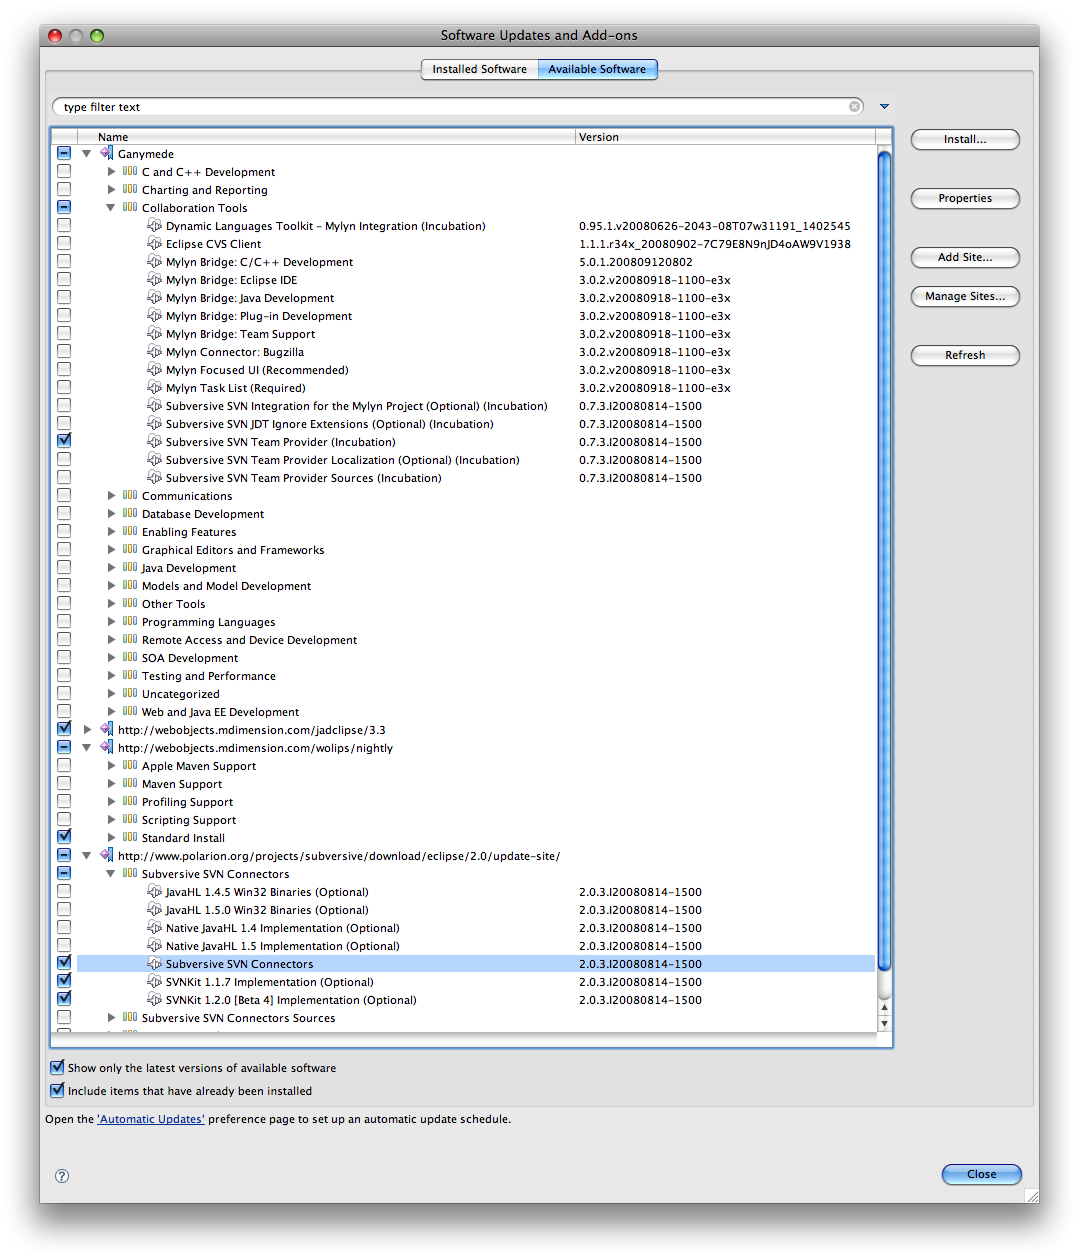This screenshot has width=1079, height=1258.
Task: Close the Software Updates dialog
Action: (981, 1174)
